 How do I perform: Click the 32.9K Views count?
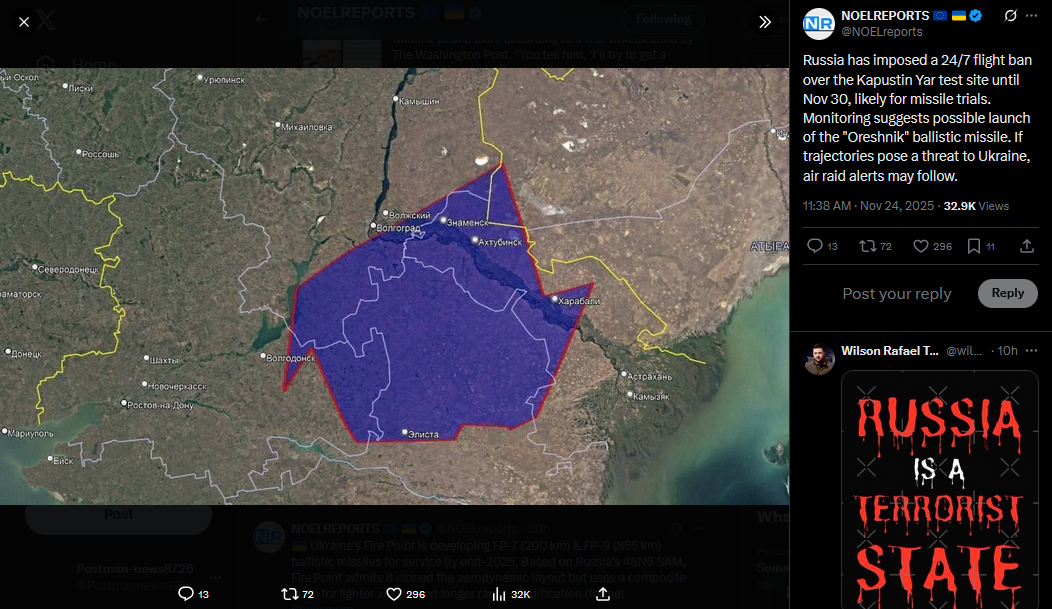tap(976, 206)
